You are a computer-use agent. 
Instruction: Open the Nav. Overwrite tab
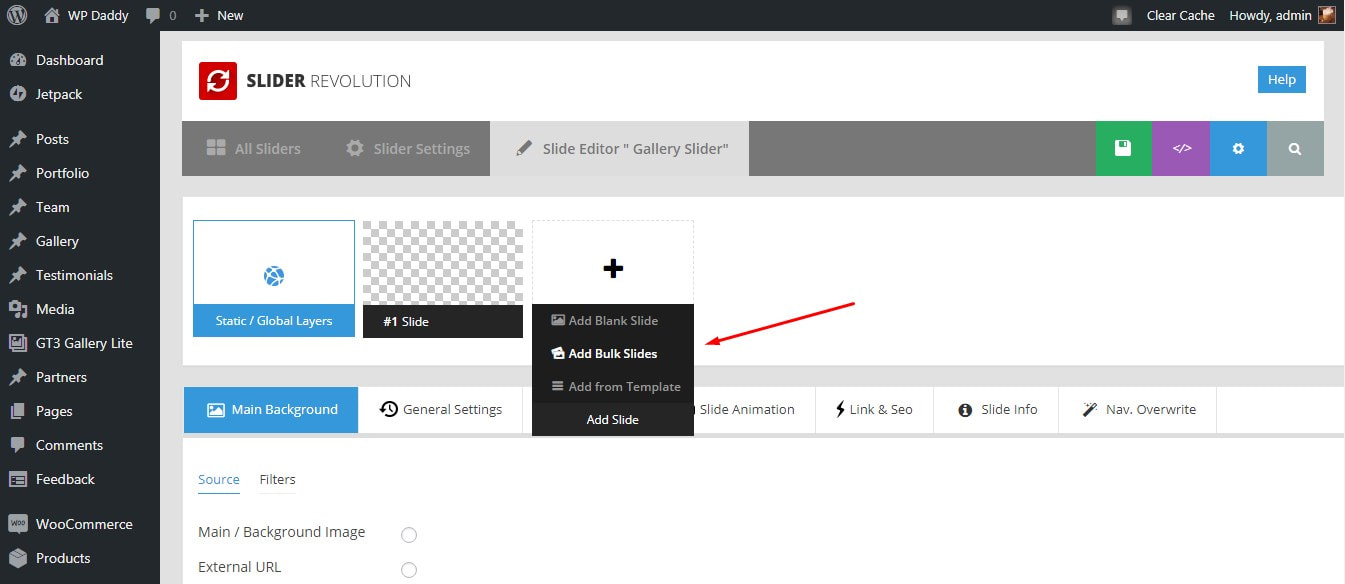(x=1138, y=410)
